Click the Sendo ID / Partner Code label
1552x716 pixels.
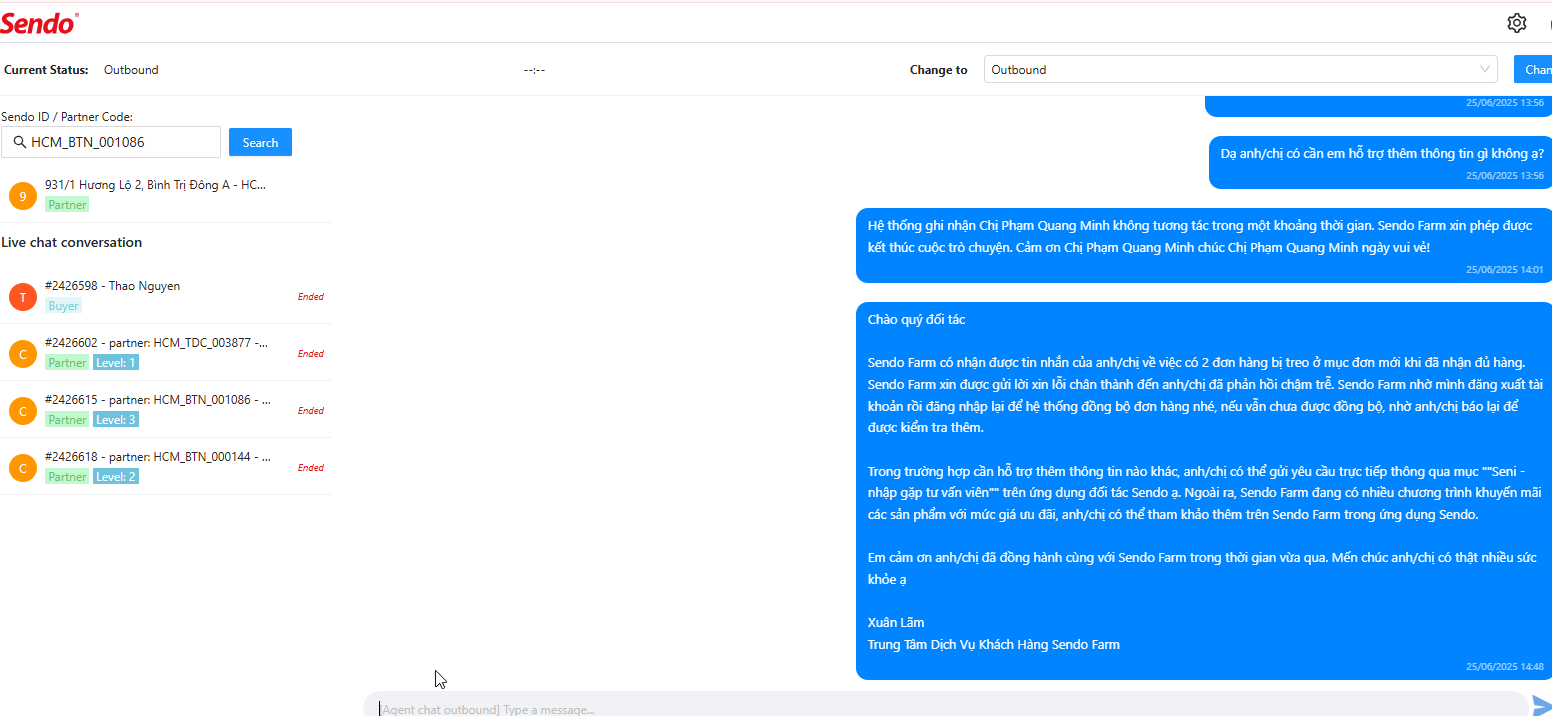pos(67,117)
